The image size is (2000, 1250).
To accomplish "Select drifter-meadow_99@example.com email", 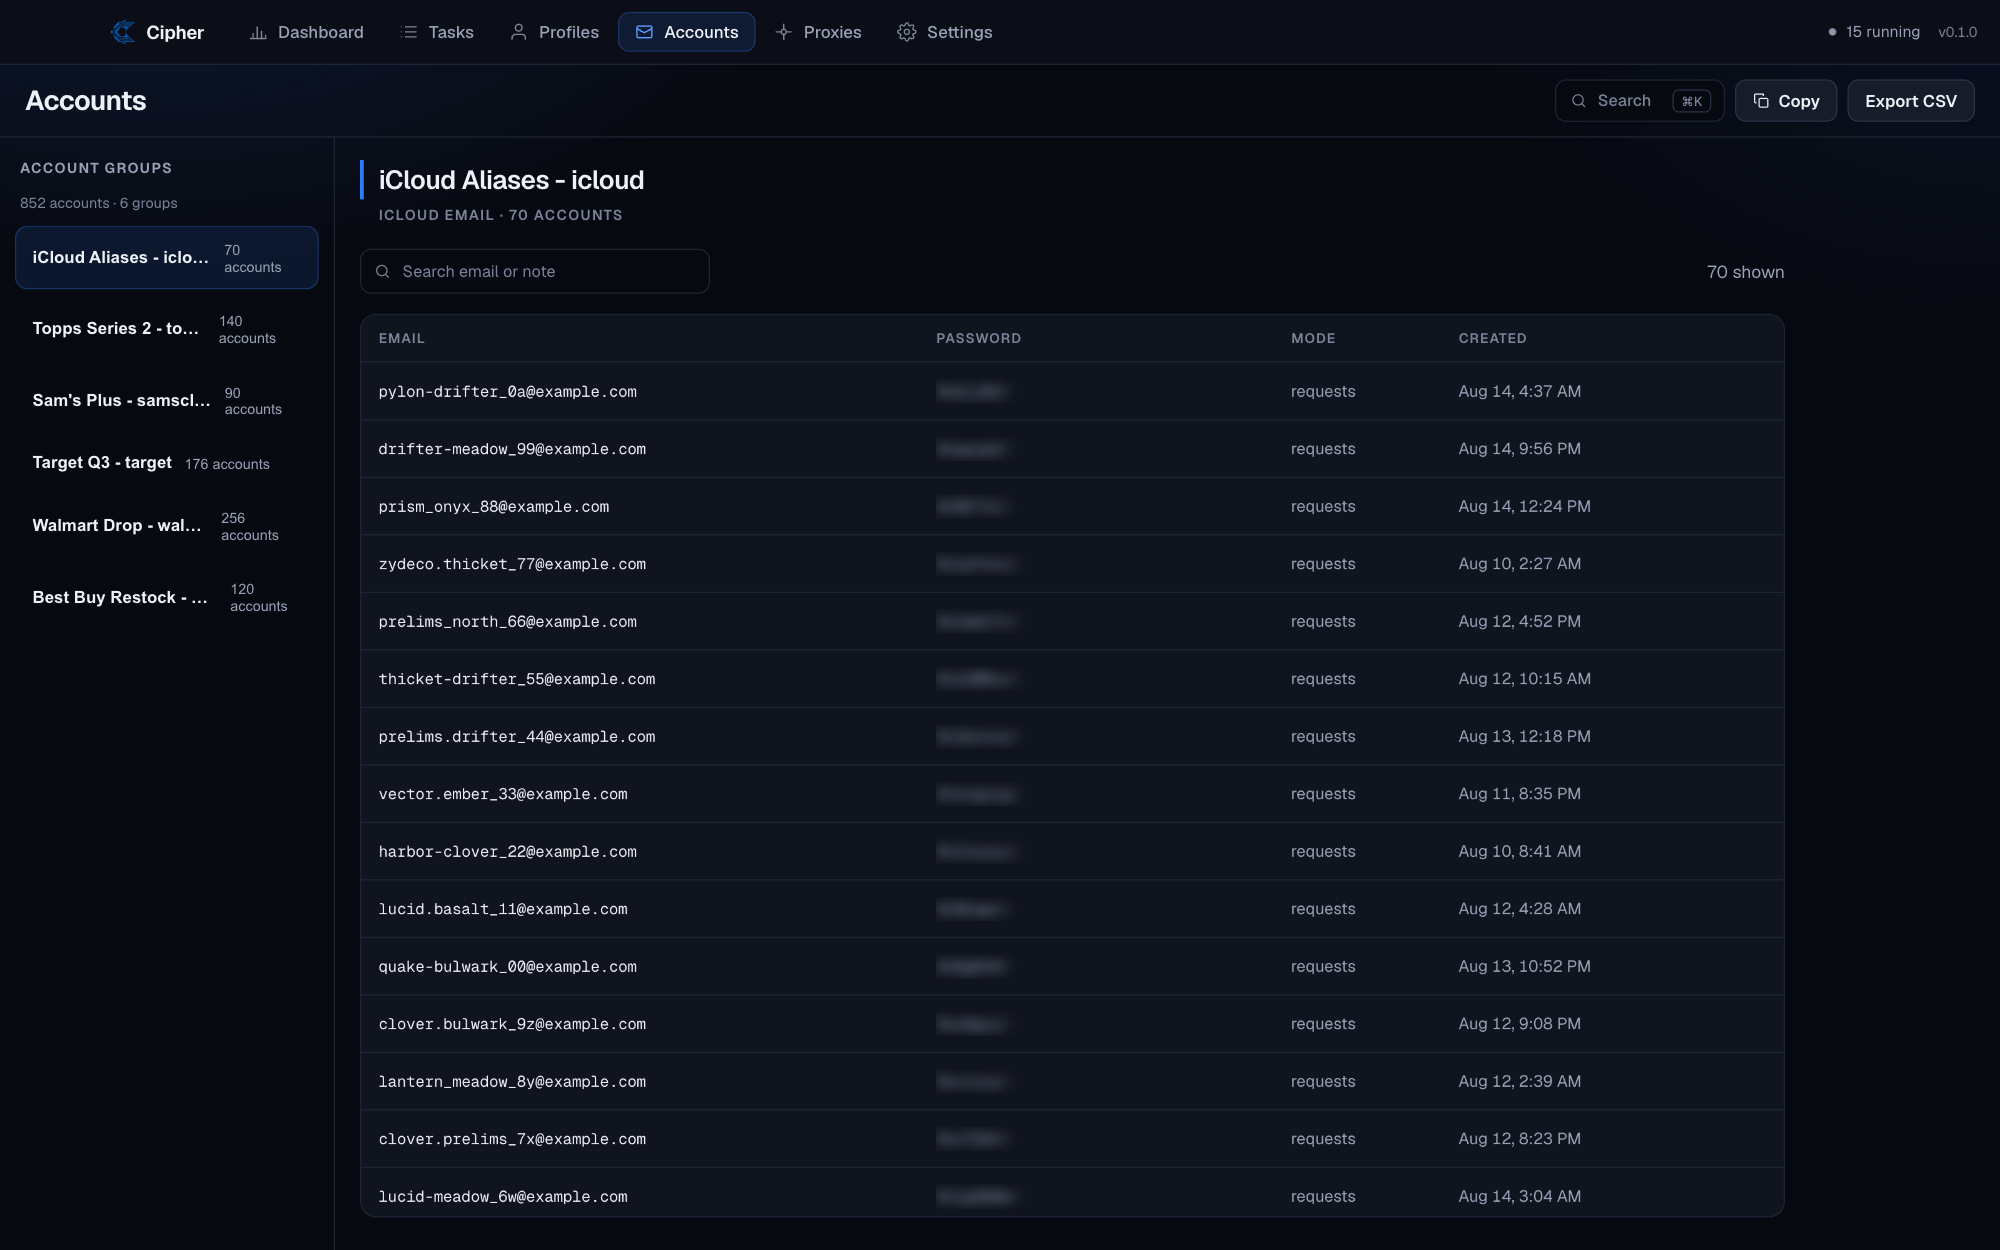I will 512,449.
